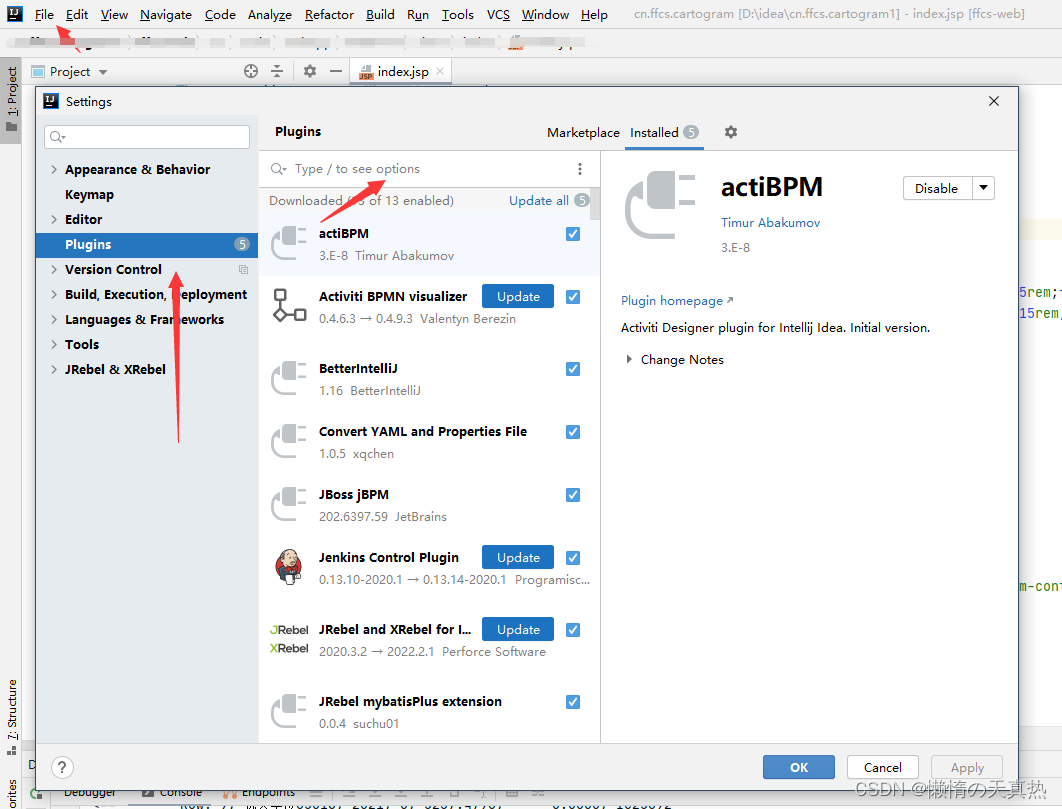Confirm settings with OK button
Image resolution: width=1062 pixels, height=809 pixels.
tap(799, 767)
